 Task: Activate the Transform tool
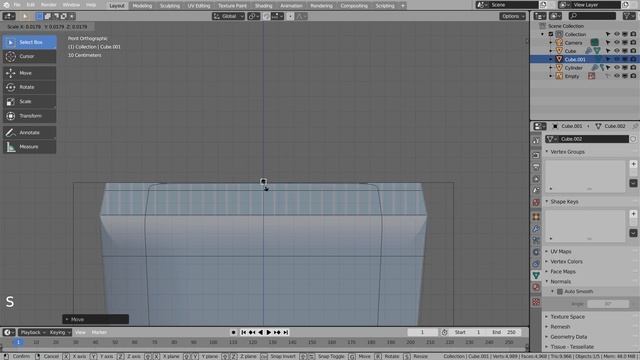[x=29, y=116]
